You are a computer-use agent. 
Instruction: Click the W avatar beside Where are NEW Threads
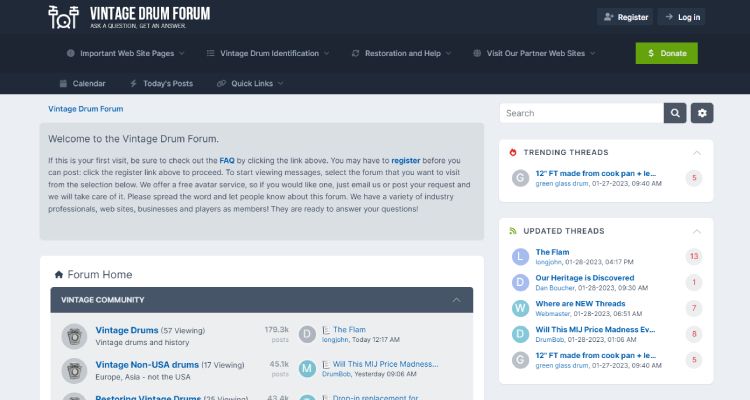tap(520, 309)
